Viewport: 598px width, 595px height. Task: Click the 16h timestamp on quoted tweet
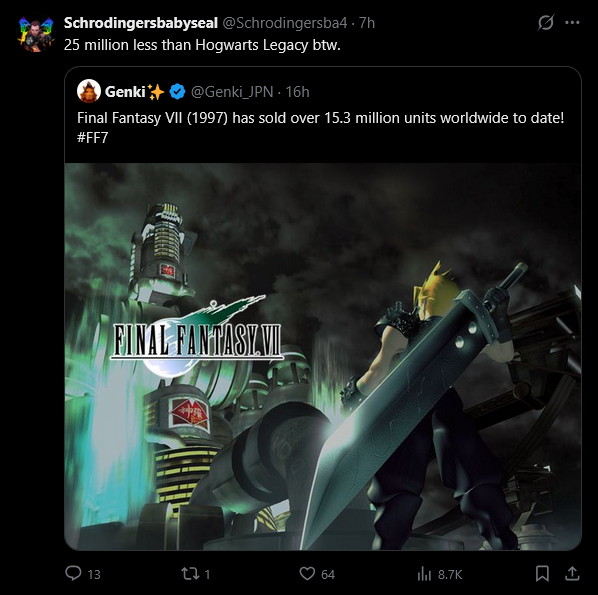(297, 92)
